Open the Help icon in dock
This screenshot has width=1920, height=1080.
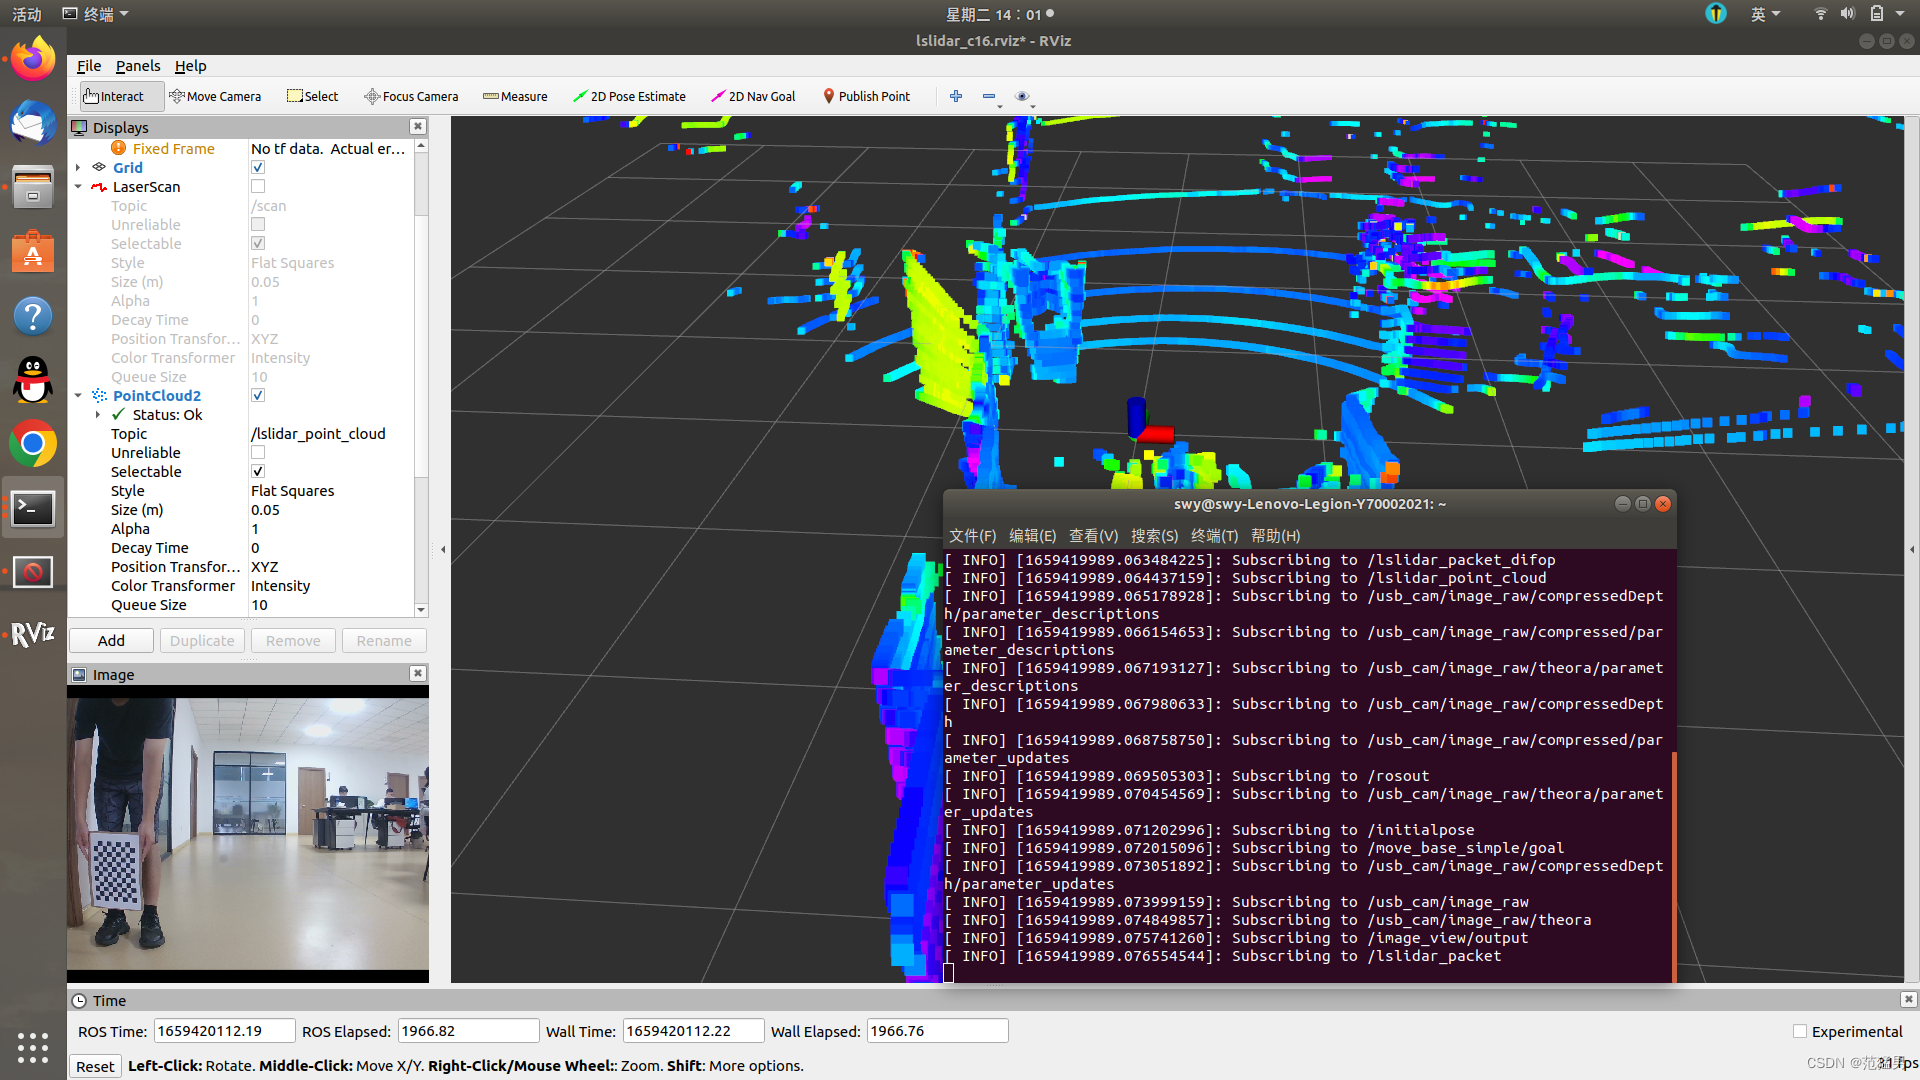coord(33,316)
